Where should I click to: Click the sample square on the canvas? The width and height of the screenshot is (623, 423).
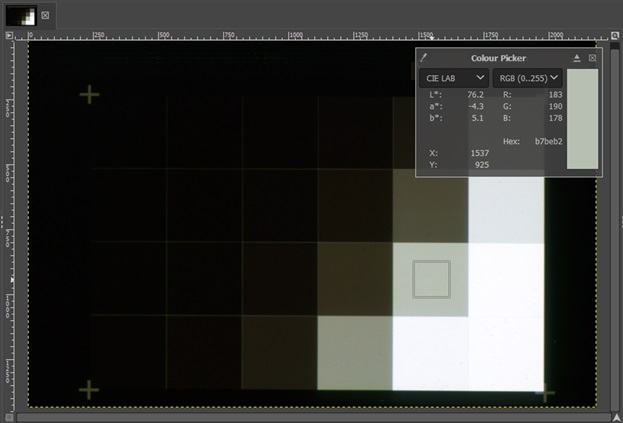431,279
